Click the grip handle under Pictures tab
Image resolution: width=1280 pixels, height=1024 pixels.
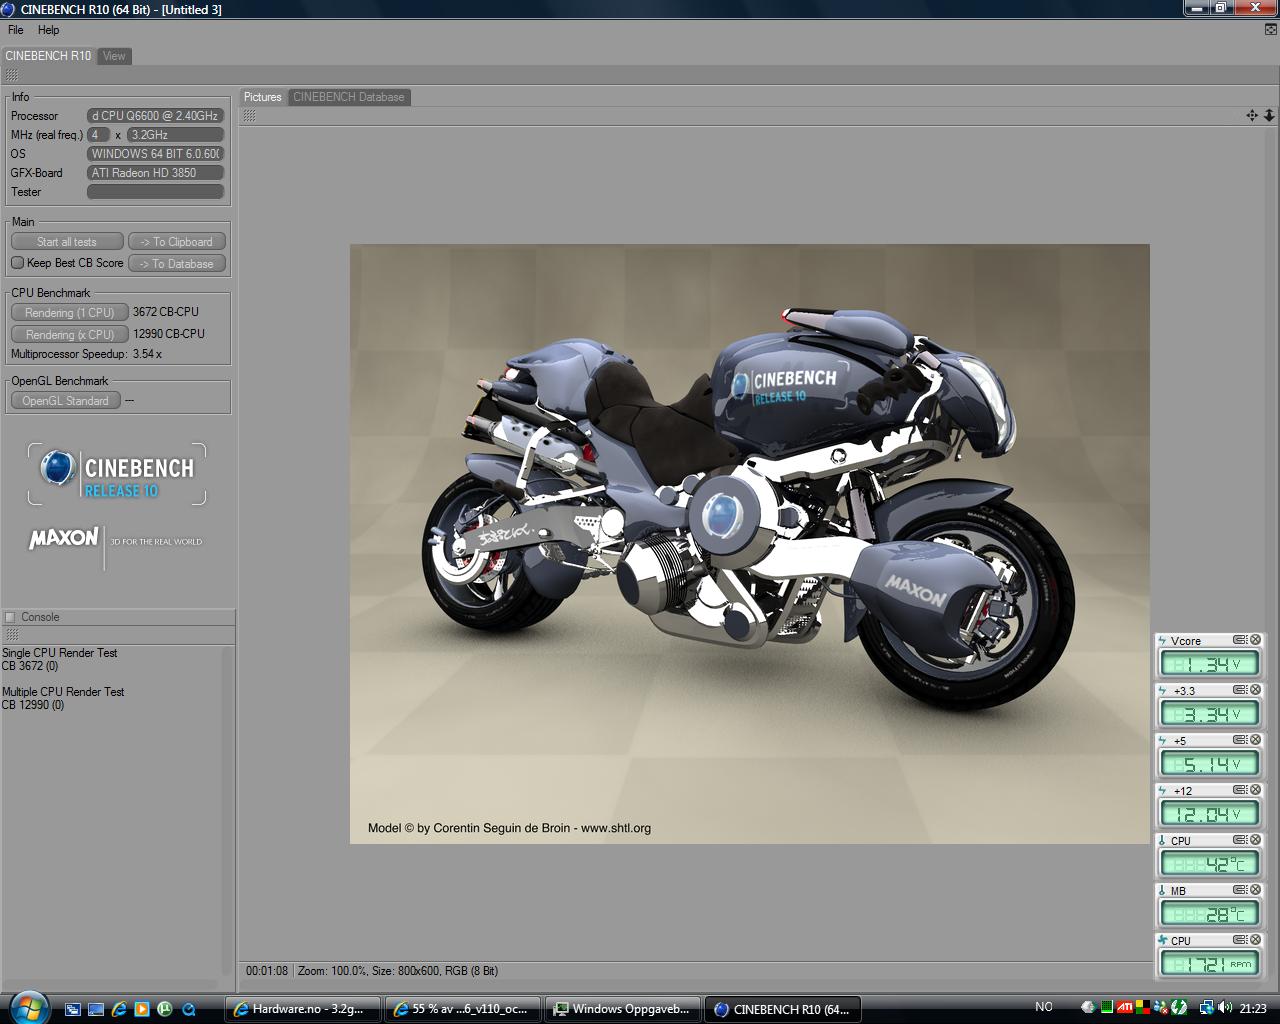click(249, 116)
